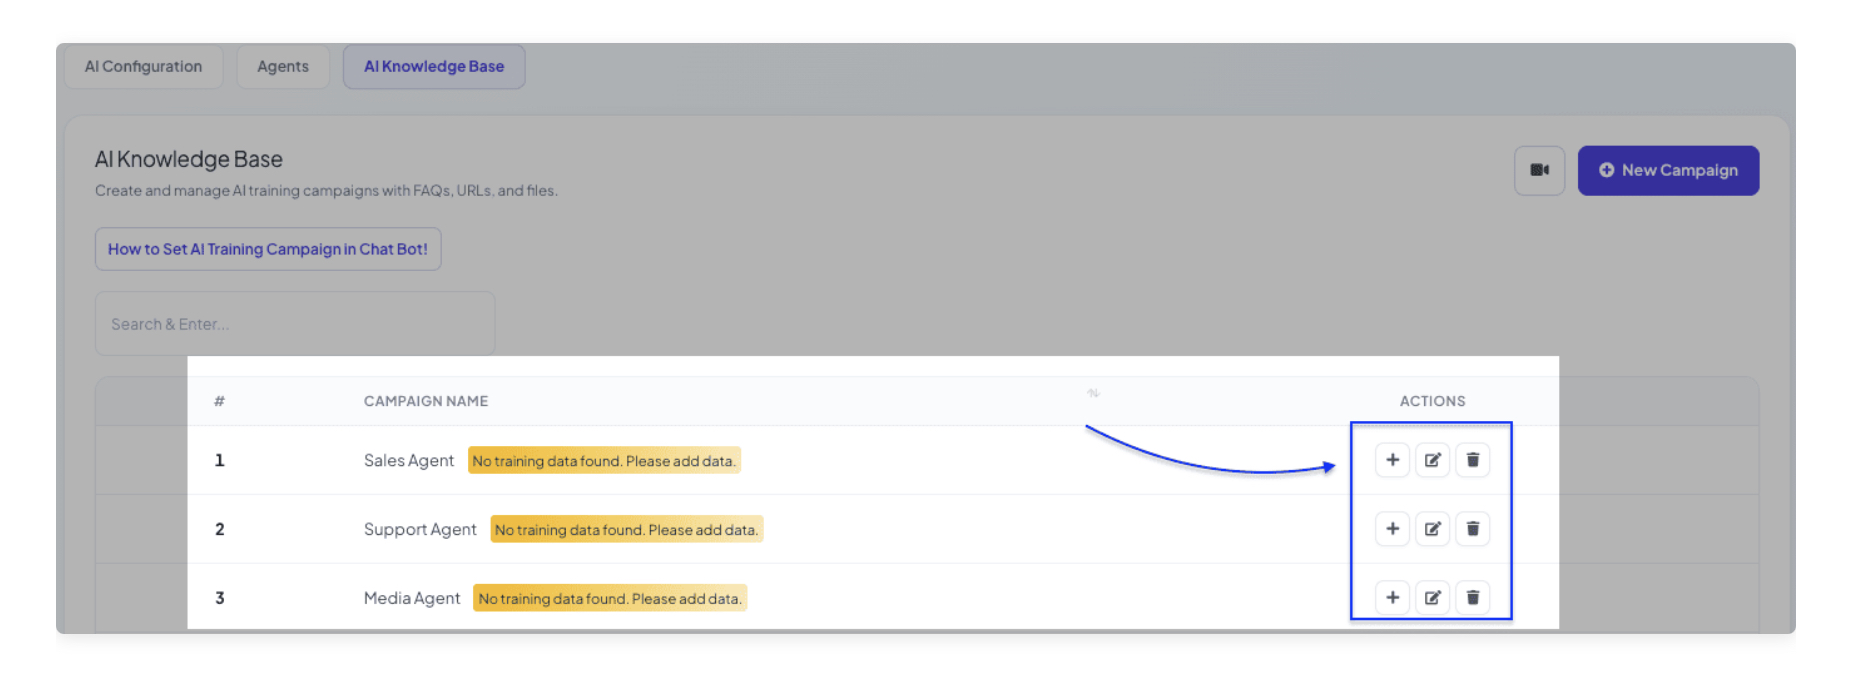Image resolution: width=1851 pixels, height=682 pixels.
Task: Open How to Set AI Training Campaign link
Action: click(x=268, y=249)
